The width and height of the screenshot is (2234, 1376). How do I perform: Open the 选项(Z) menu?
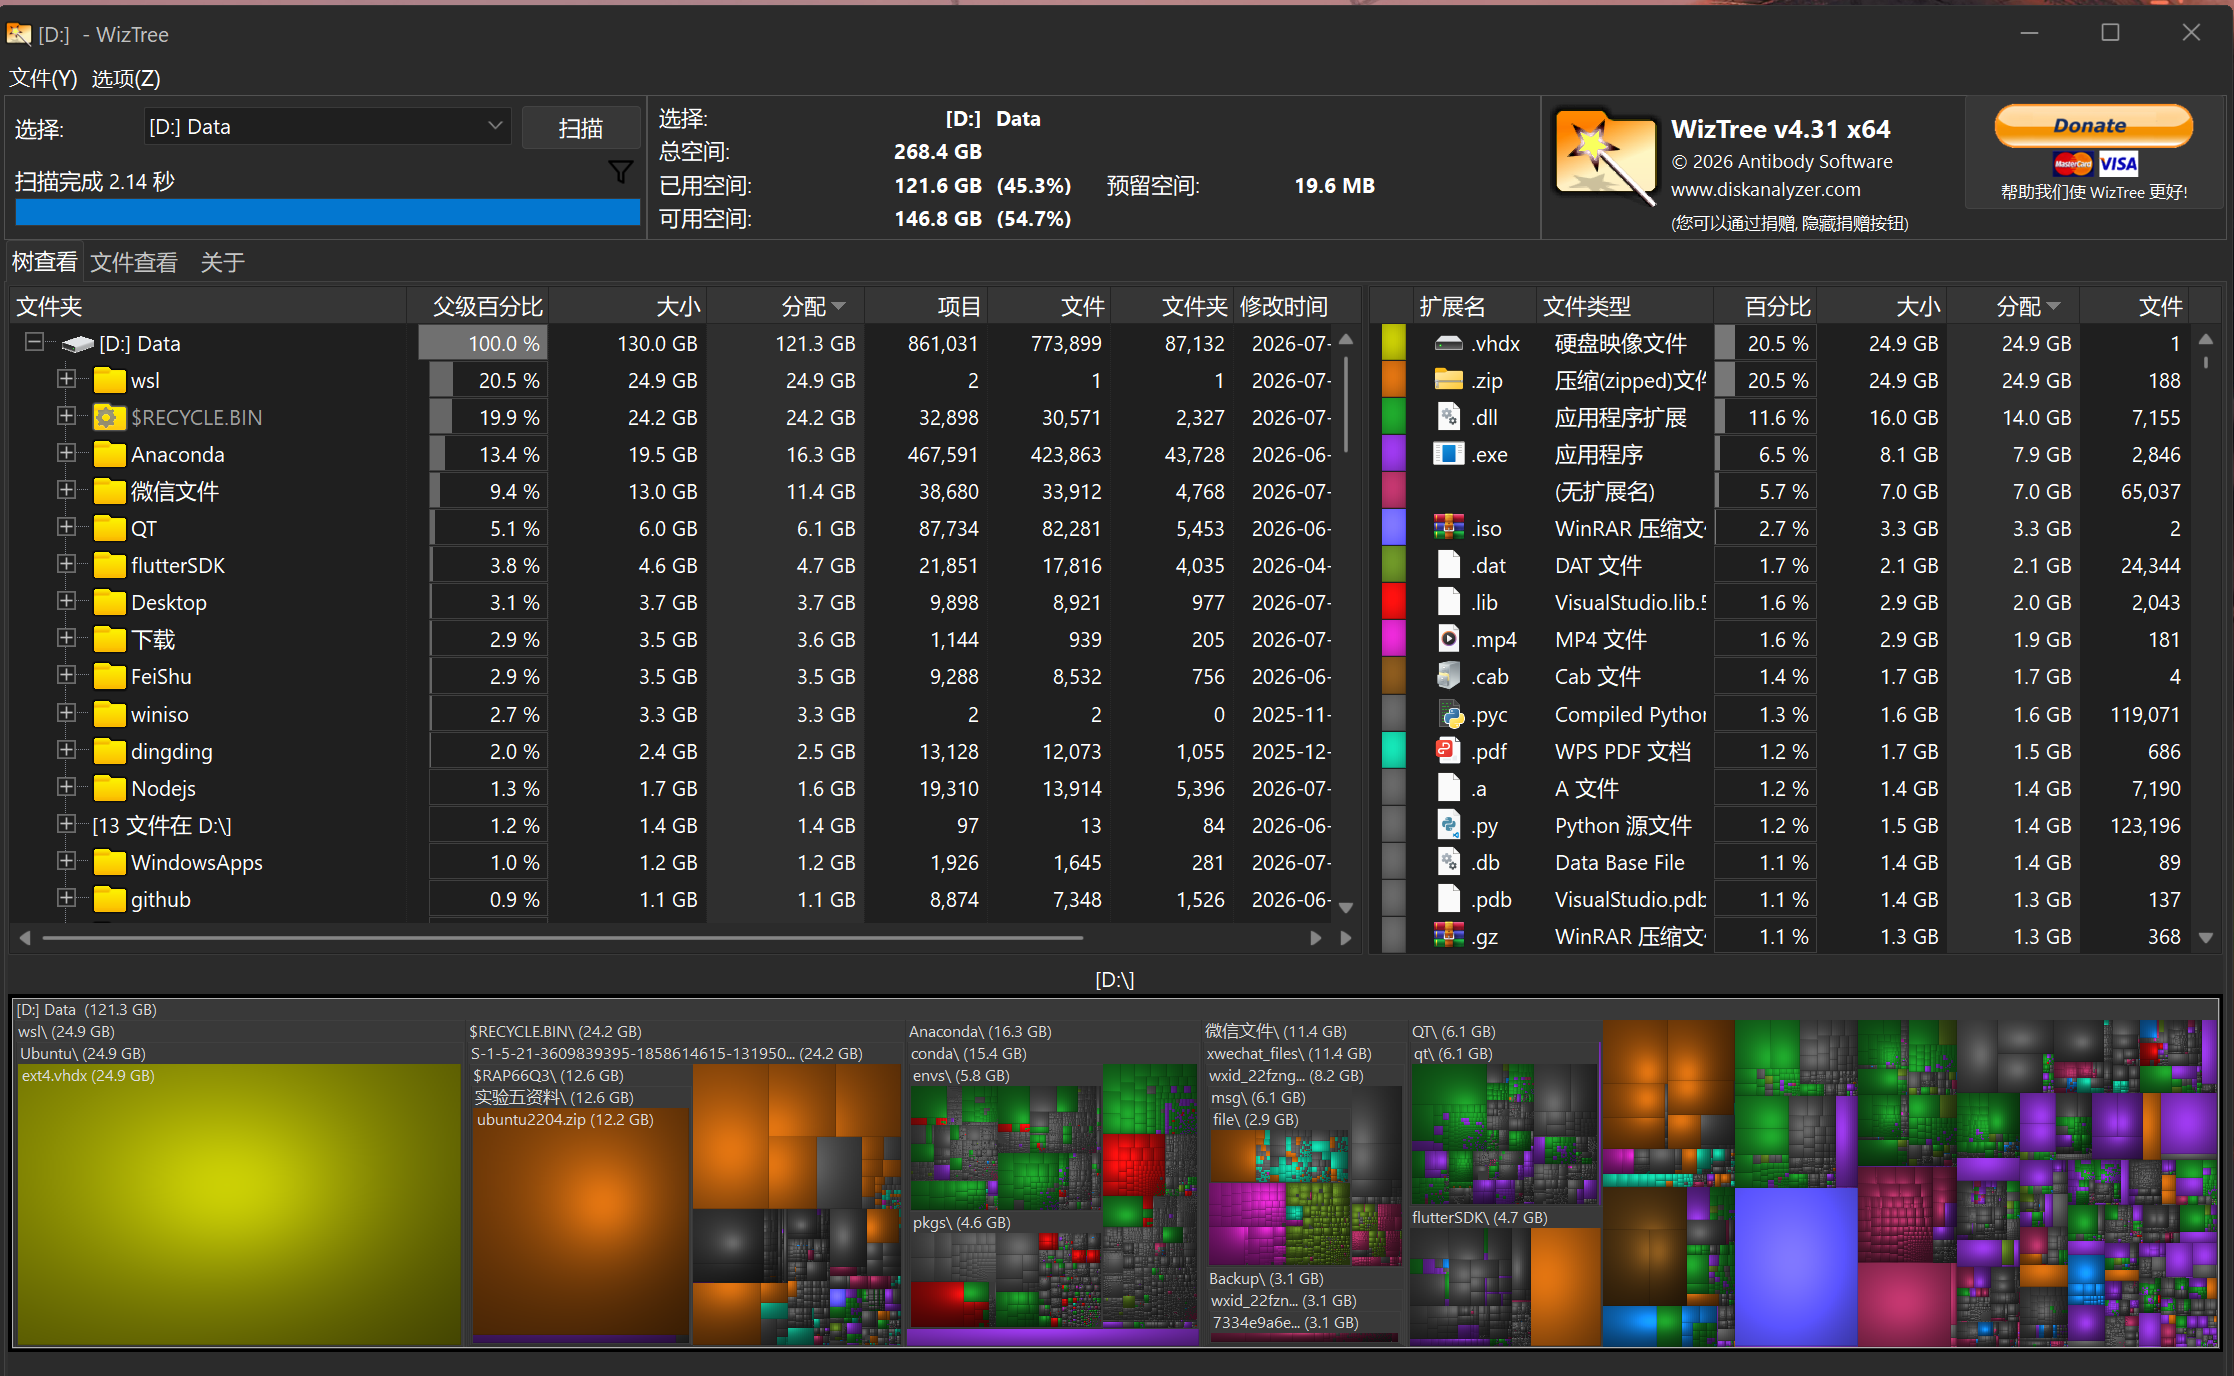(x=126, y=78)
